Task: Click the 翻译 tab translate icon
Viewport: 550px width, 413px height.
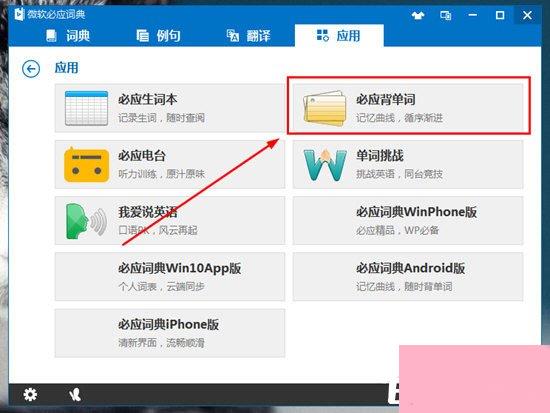Action: 233,36
